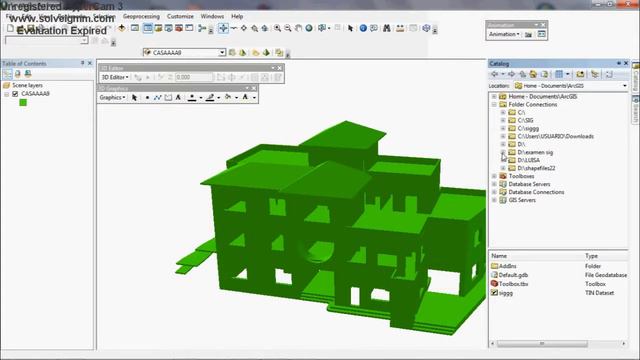
Task: Select the Fly tool
Action: coord(233,28)
